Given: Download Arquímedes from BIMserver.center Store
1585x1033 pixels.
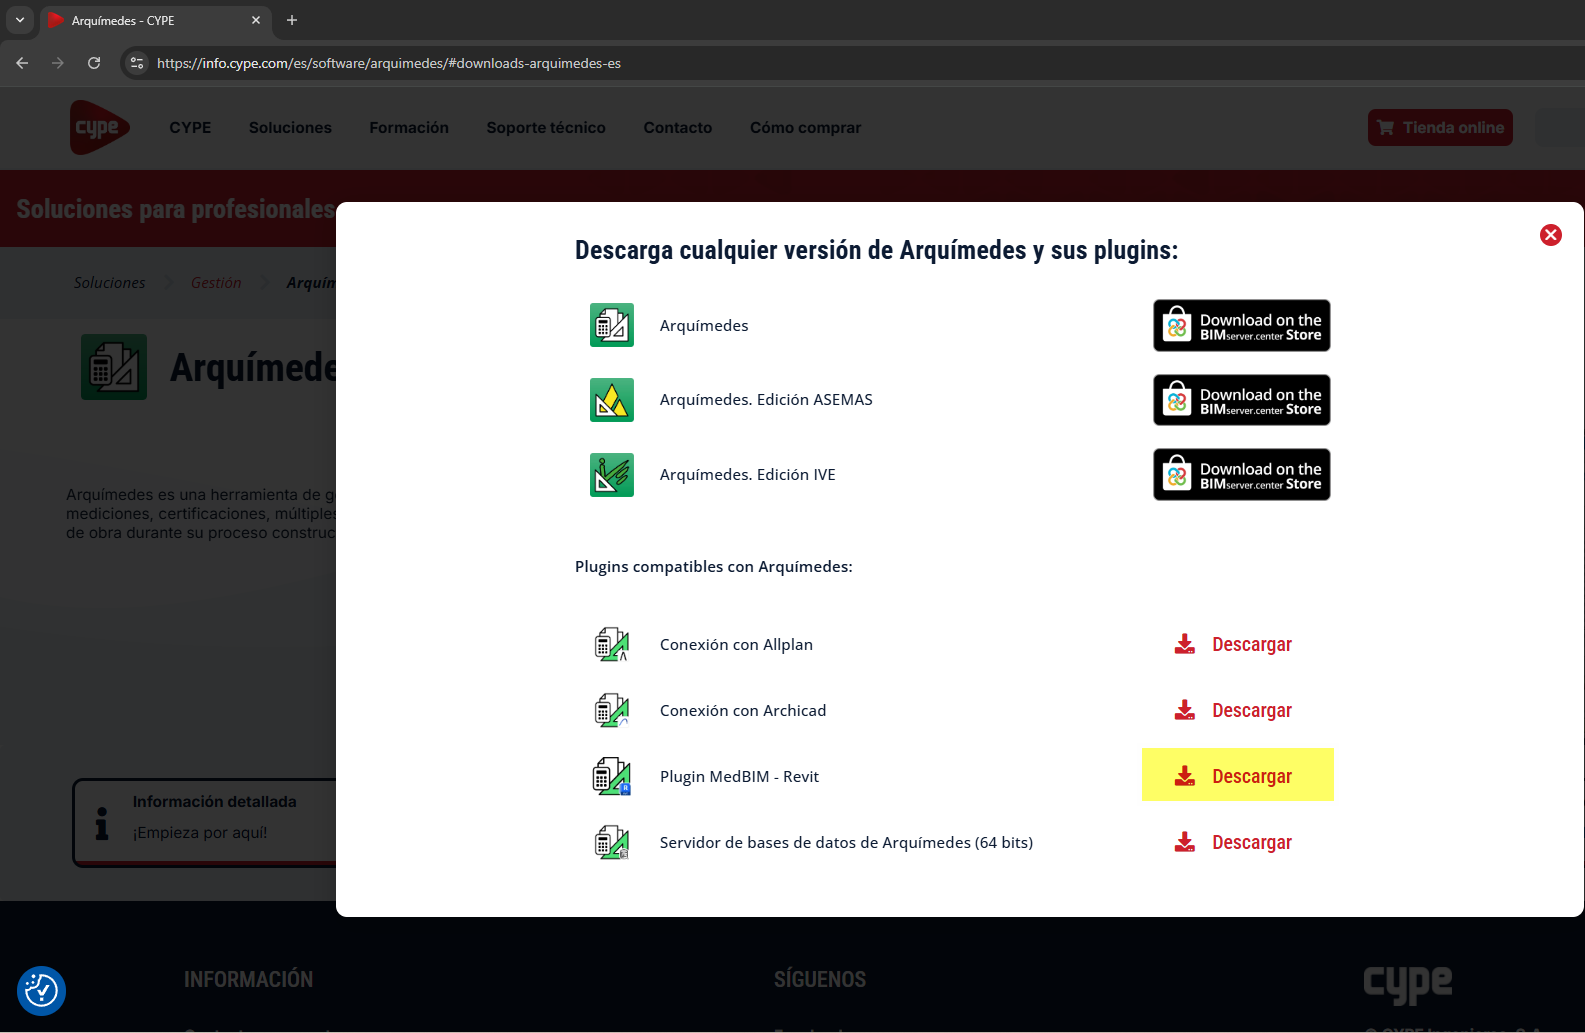Looking at the screenshot, I should (1241, 326).
